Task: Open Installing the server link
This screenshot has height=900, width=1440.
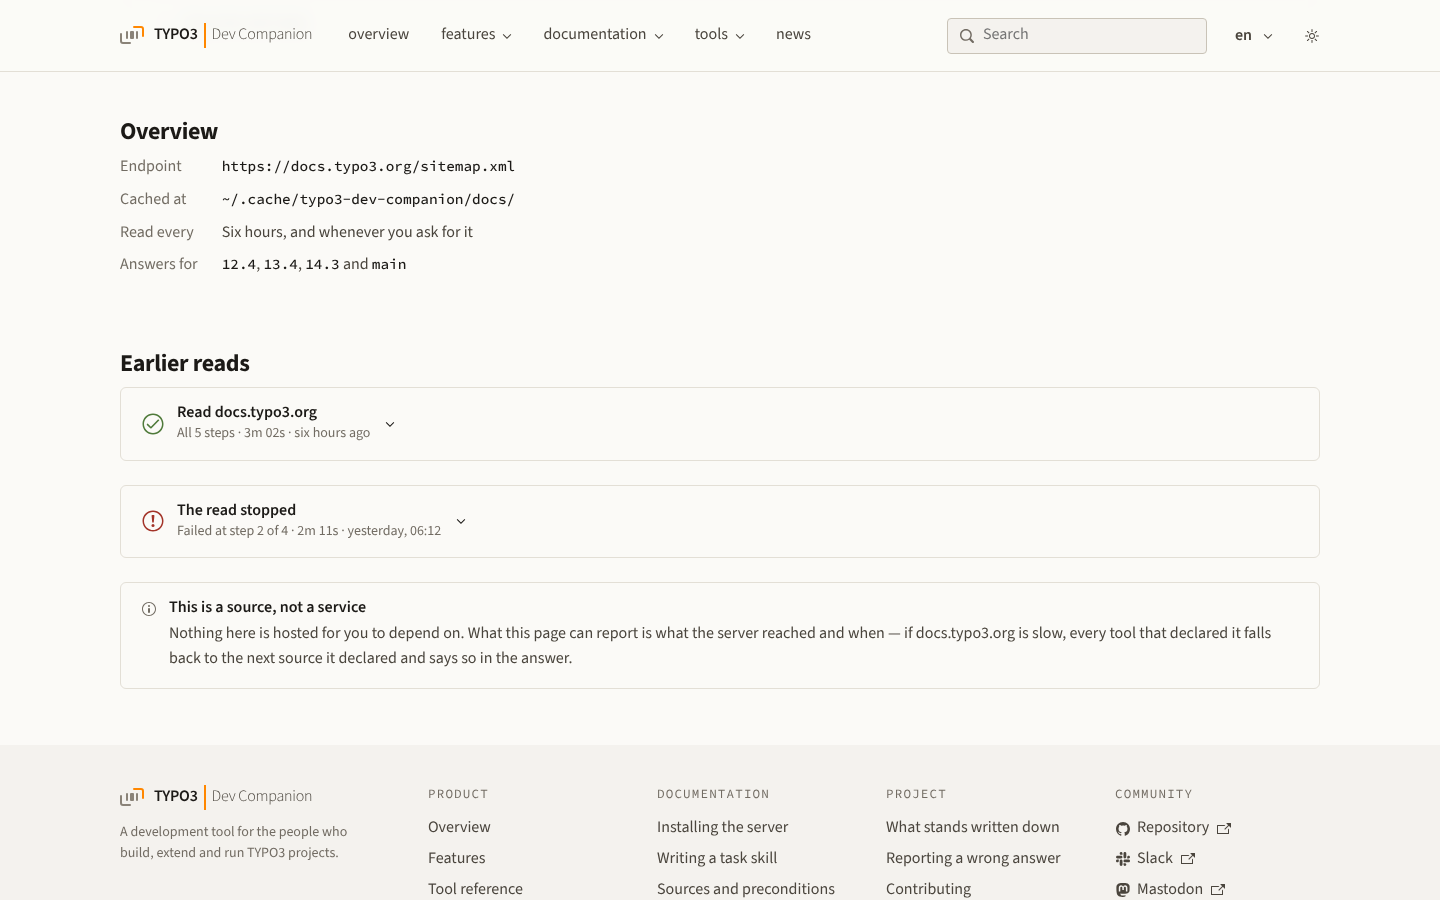Action: pyautogui.click(x=722, y=827)
